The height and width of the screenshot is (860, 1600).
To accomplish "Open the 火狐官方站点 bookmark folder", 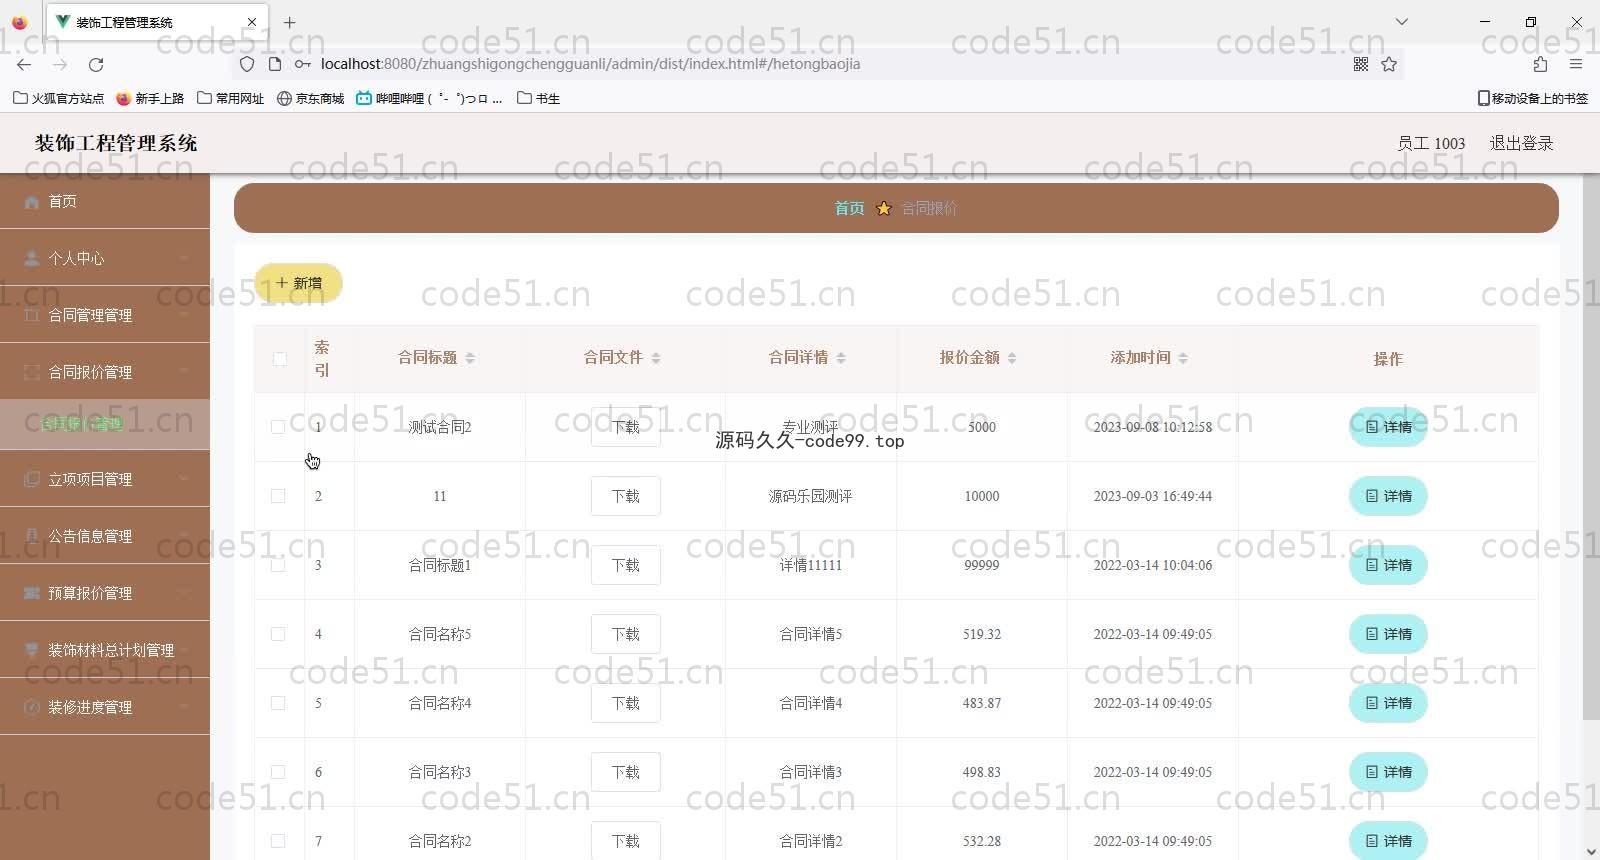I will pyautogui.click(x=58, y=98).
